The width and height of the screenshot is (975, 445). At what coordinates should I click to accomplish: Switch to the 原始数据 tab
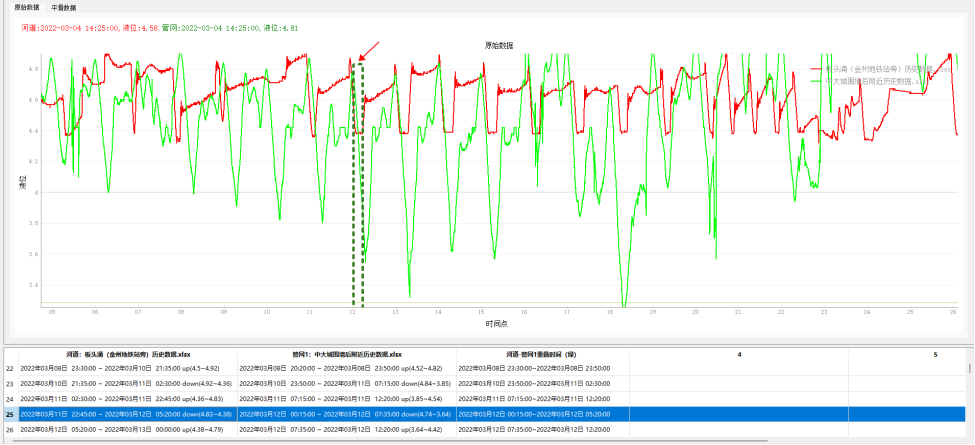[x=27, y=7]
